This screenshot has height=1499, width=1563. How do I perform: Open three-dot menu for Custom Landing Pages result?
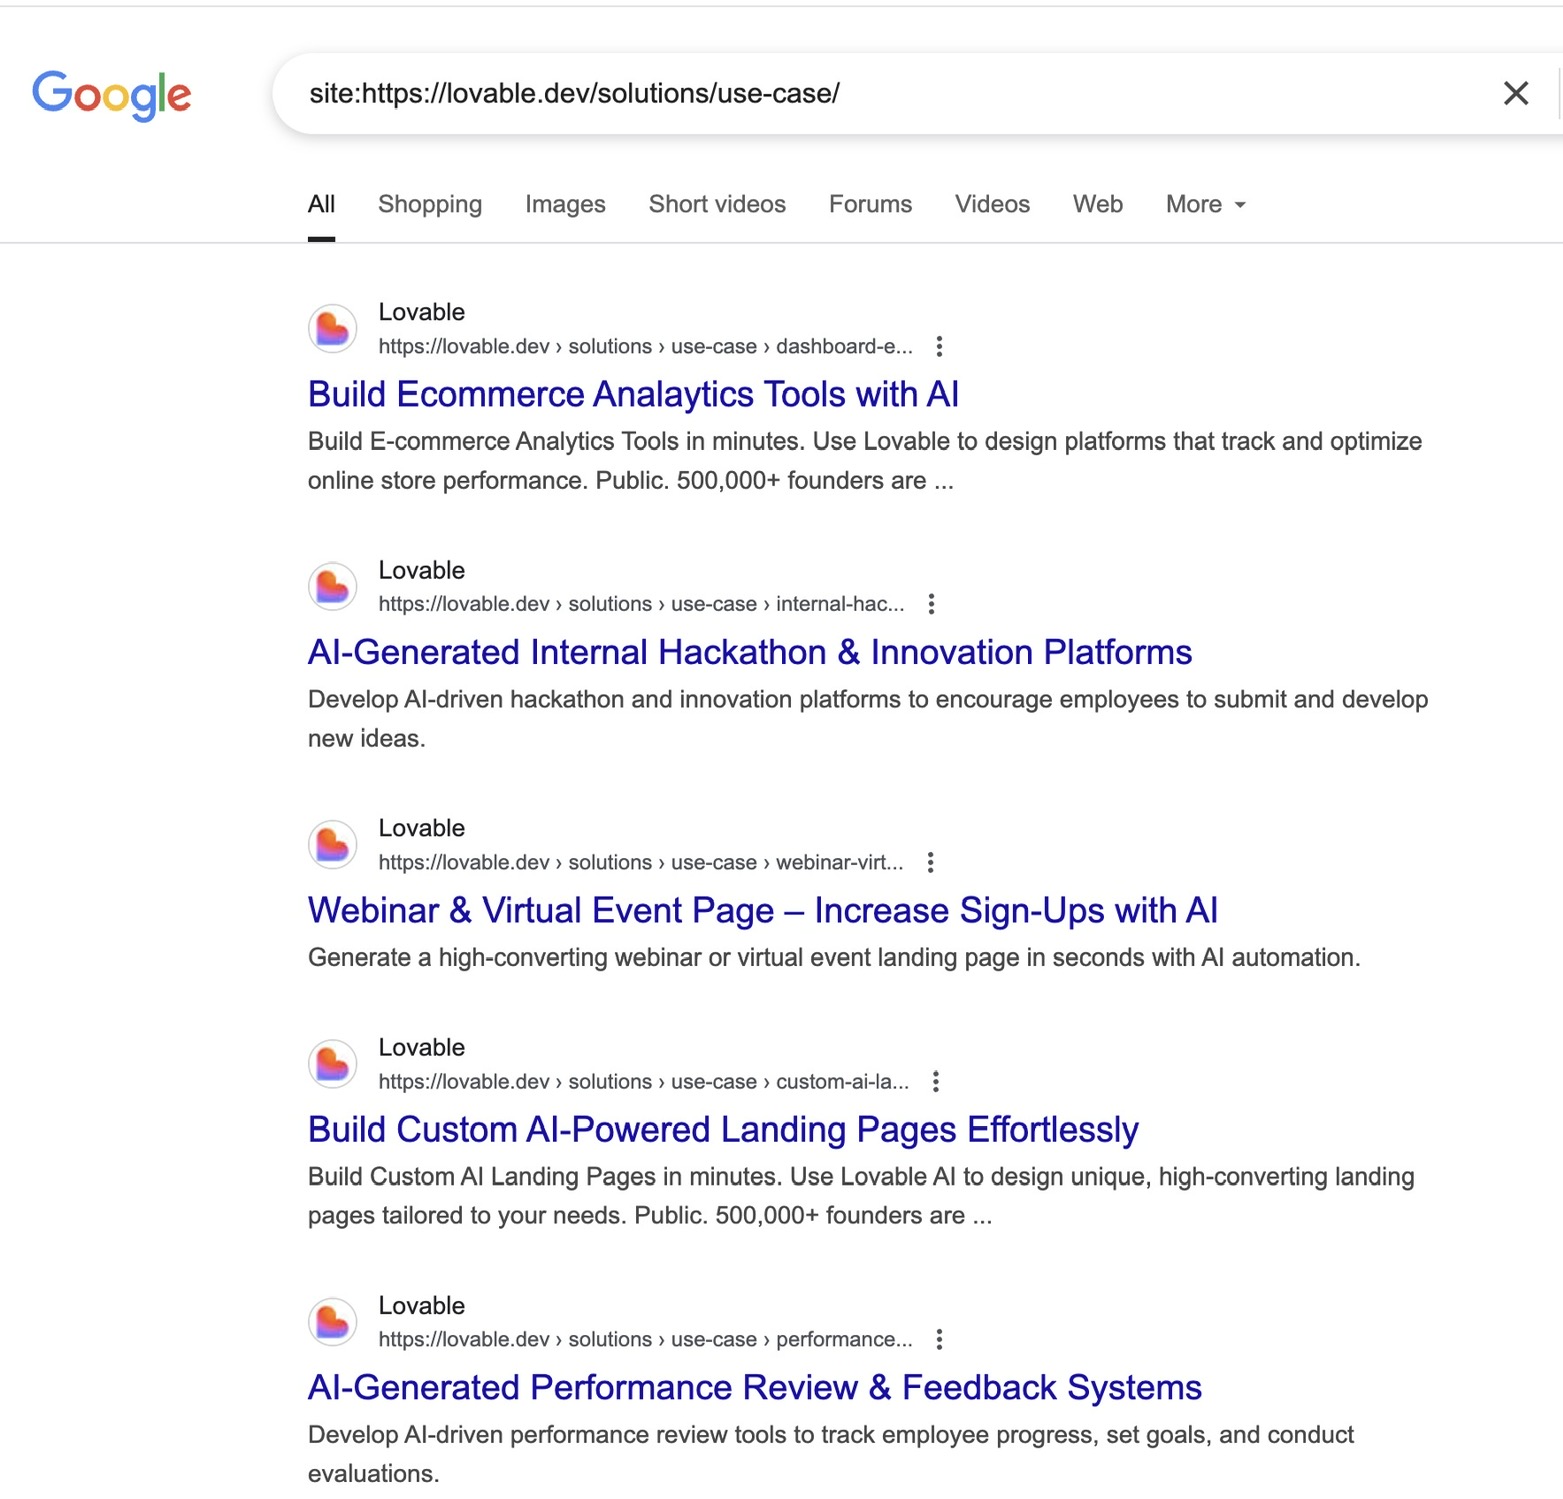935,1082
